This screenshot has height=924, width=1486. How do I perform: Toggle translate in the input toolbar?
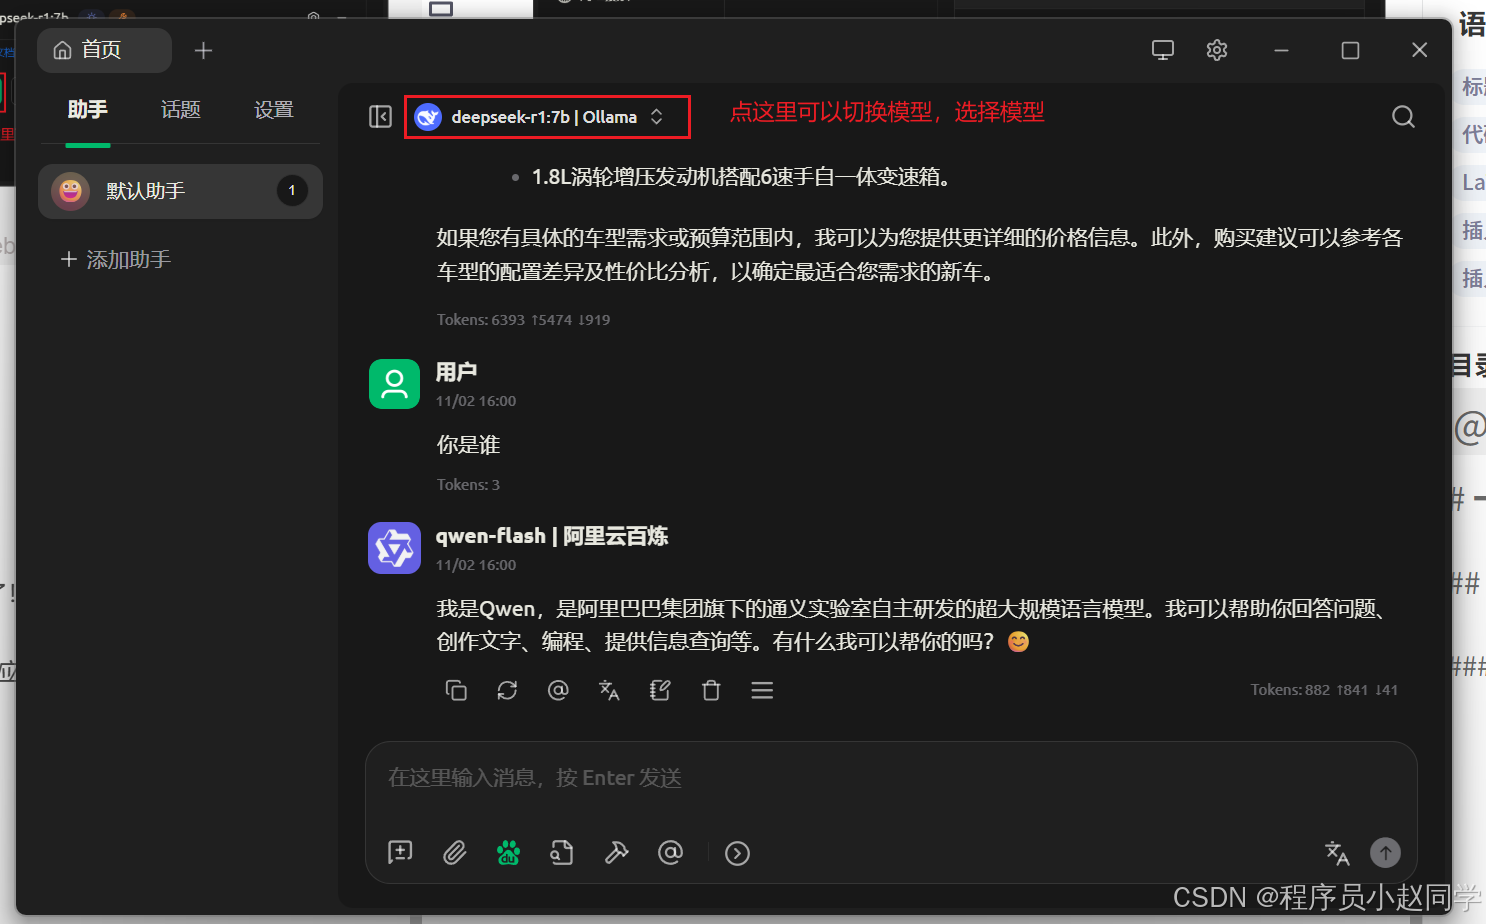1337,853
